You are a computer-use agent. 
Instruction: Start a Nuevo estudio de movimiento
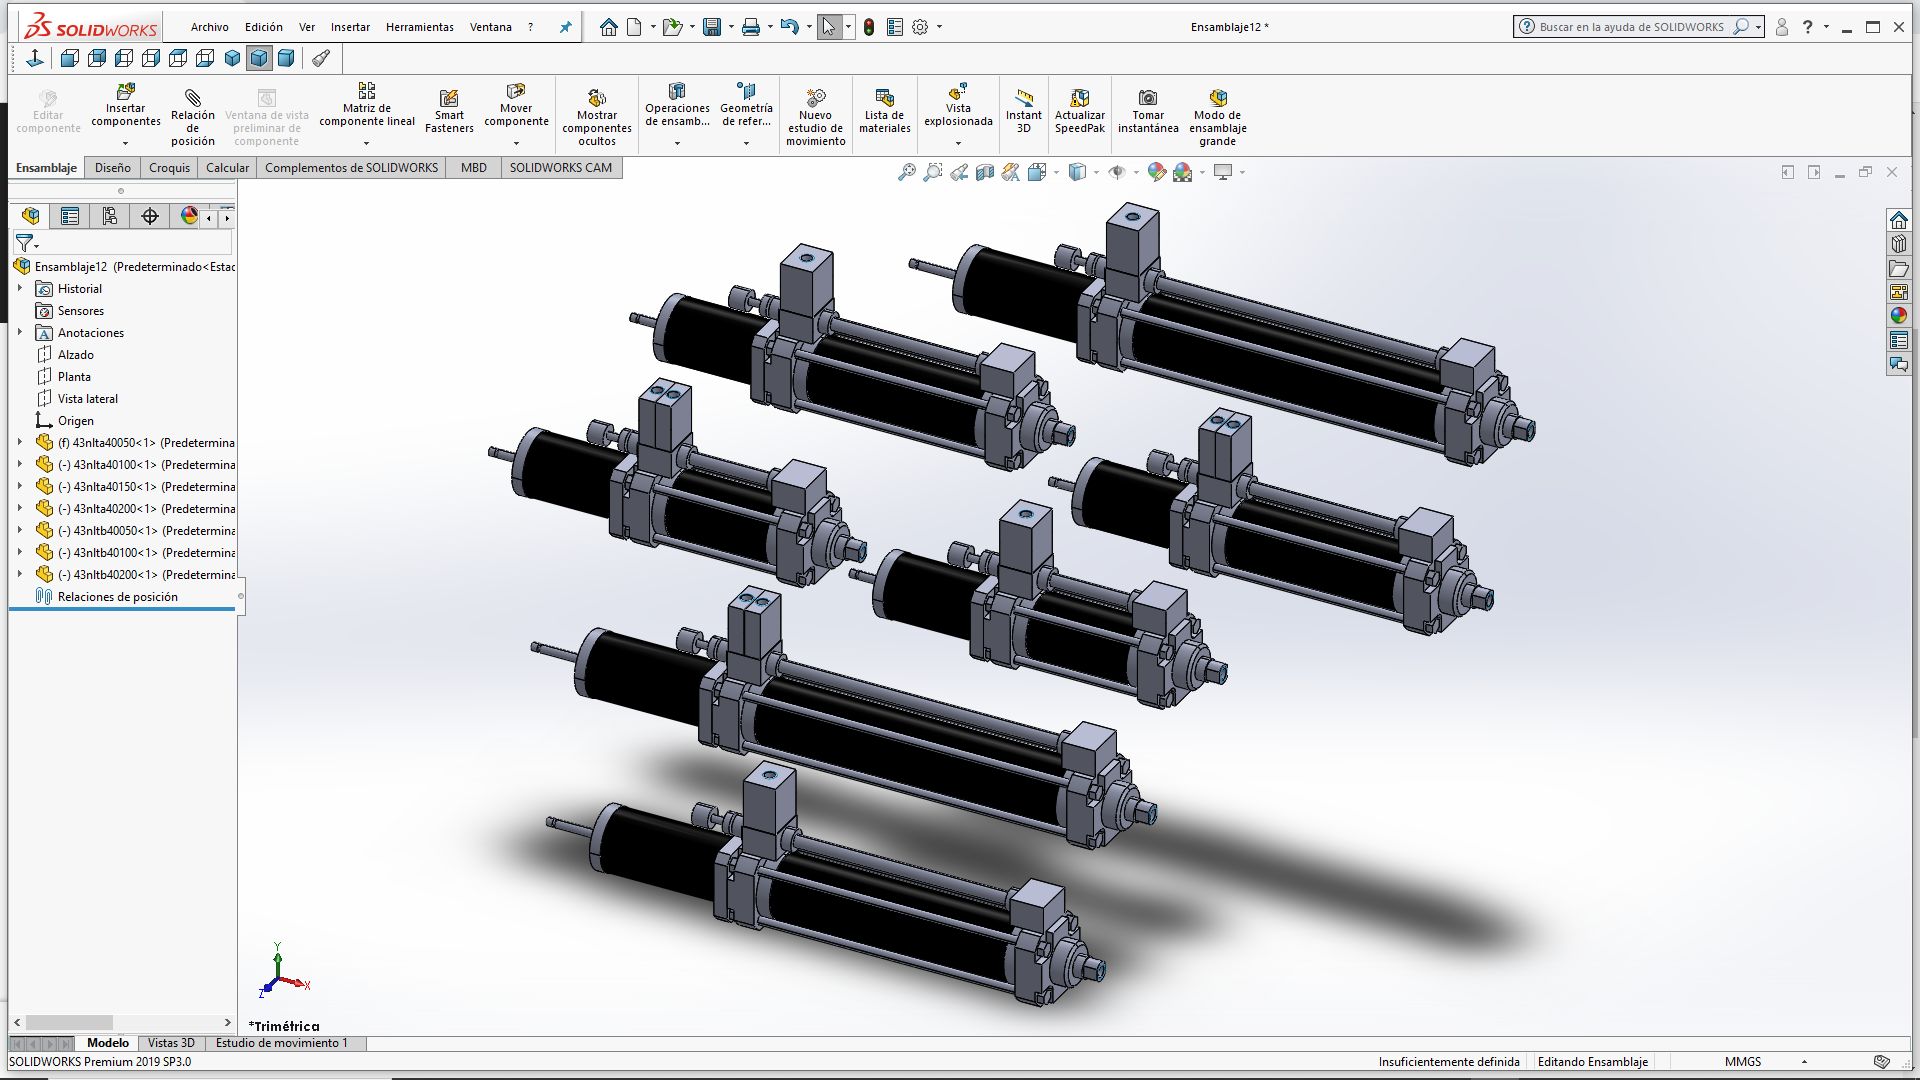pyautogui.click(x=815, y=116)
